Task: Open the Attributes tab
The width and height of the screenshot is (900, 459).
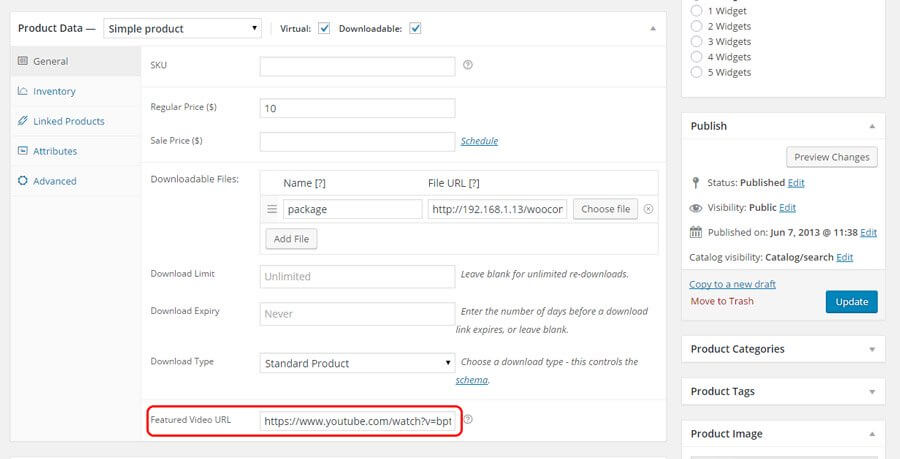Action: [x=55, y=151]
